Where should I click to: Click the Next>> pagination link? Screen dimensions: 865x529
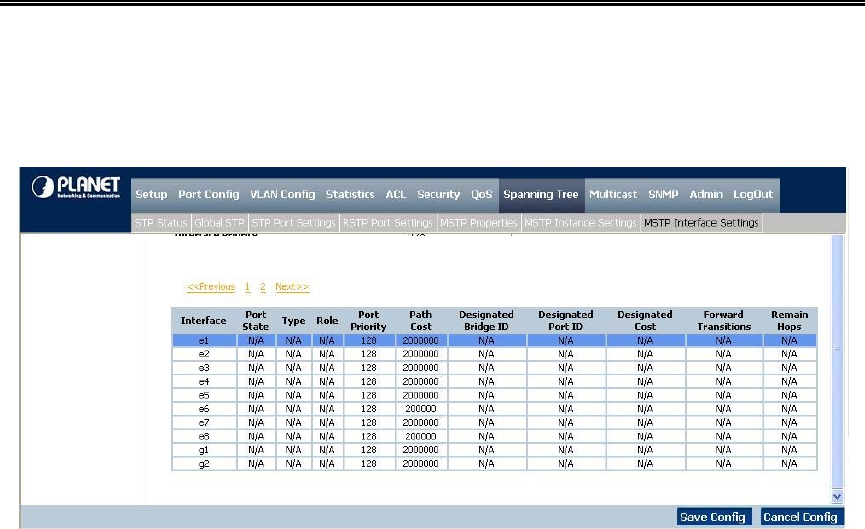(x=292, y=287)
